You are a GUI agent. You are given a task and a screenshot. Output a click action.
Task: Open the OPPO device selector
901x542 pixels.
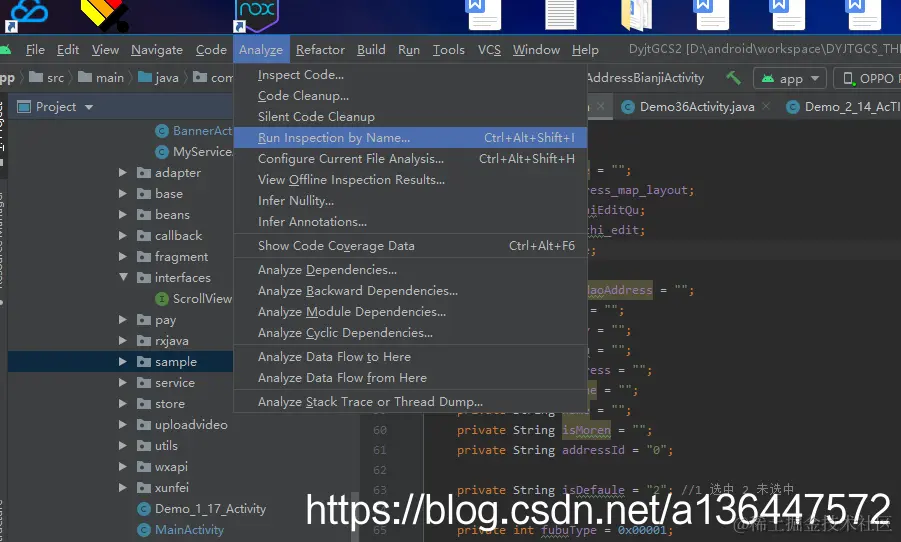click(867, 78)
